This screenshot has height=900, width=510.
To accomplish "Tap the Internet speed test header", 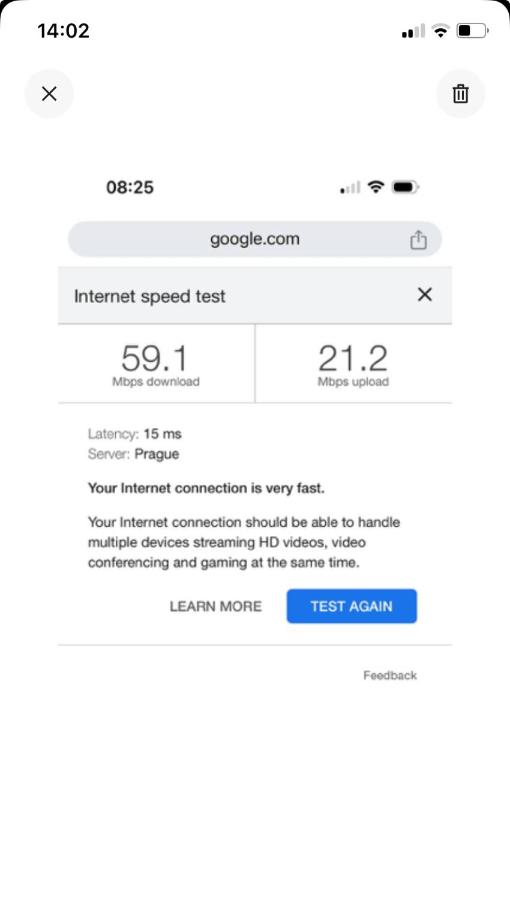I will pos(150,296).
